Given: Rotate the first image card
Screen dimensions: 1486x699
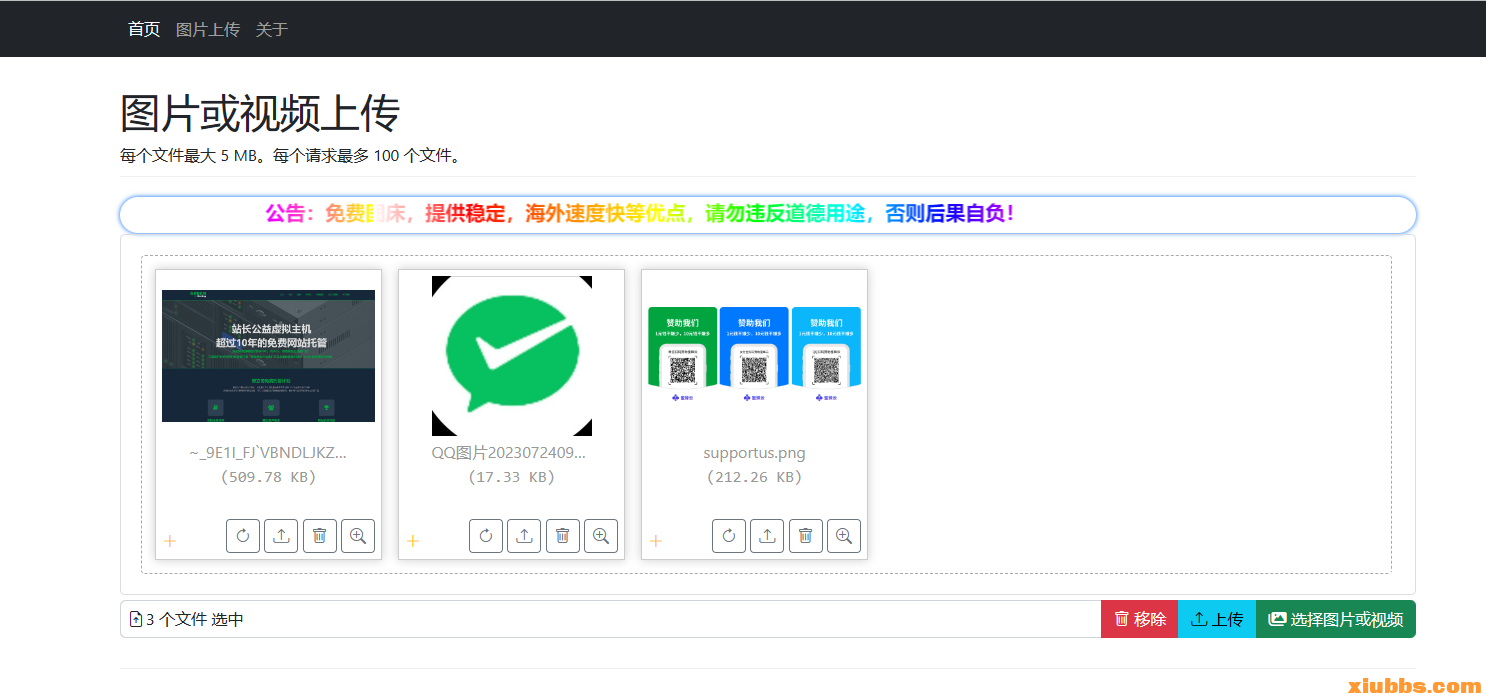Looking at the screenshot, I should [243, 536].
